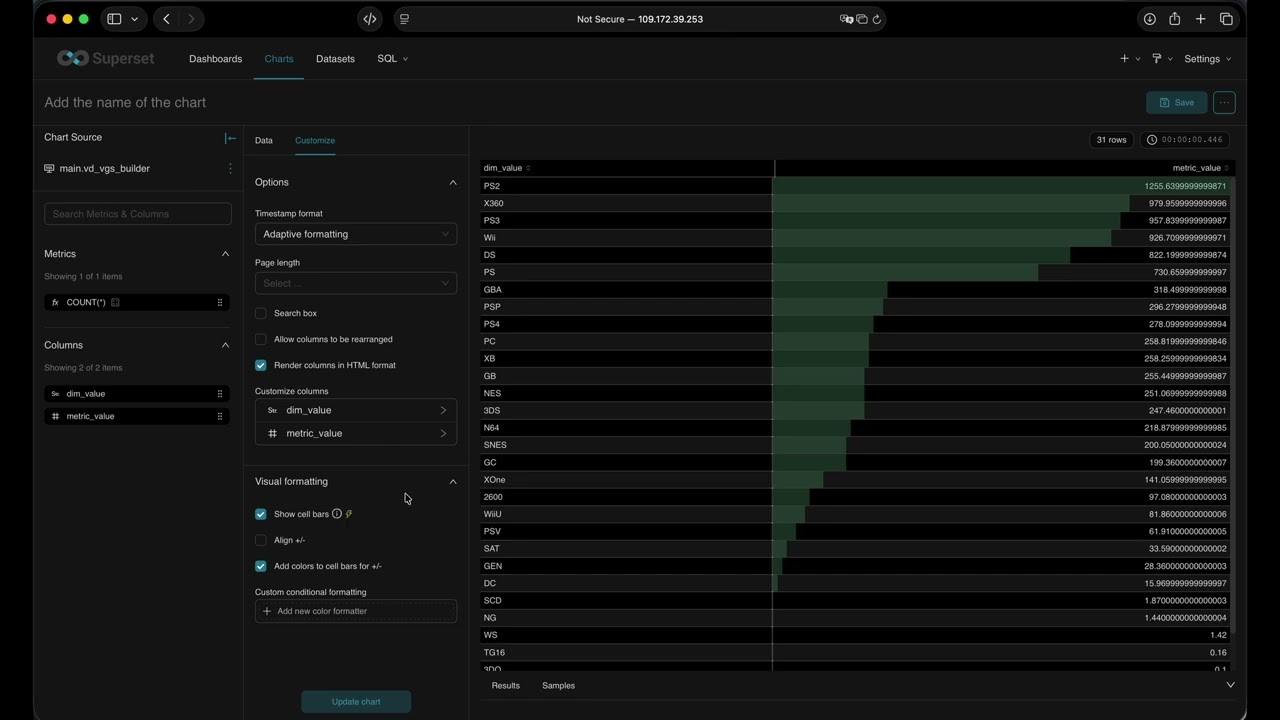Open the Page length select dropdown

(356, 283)
